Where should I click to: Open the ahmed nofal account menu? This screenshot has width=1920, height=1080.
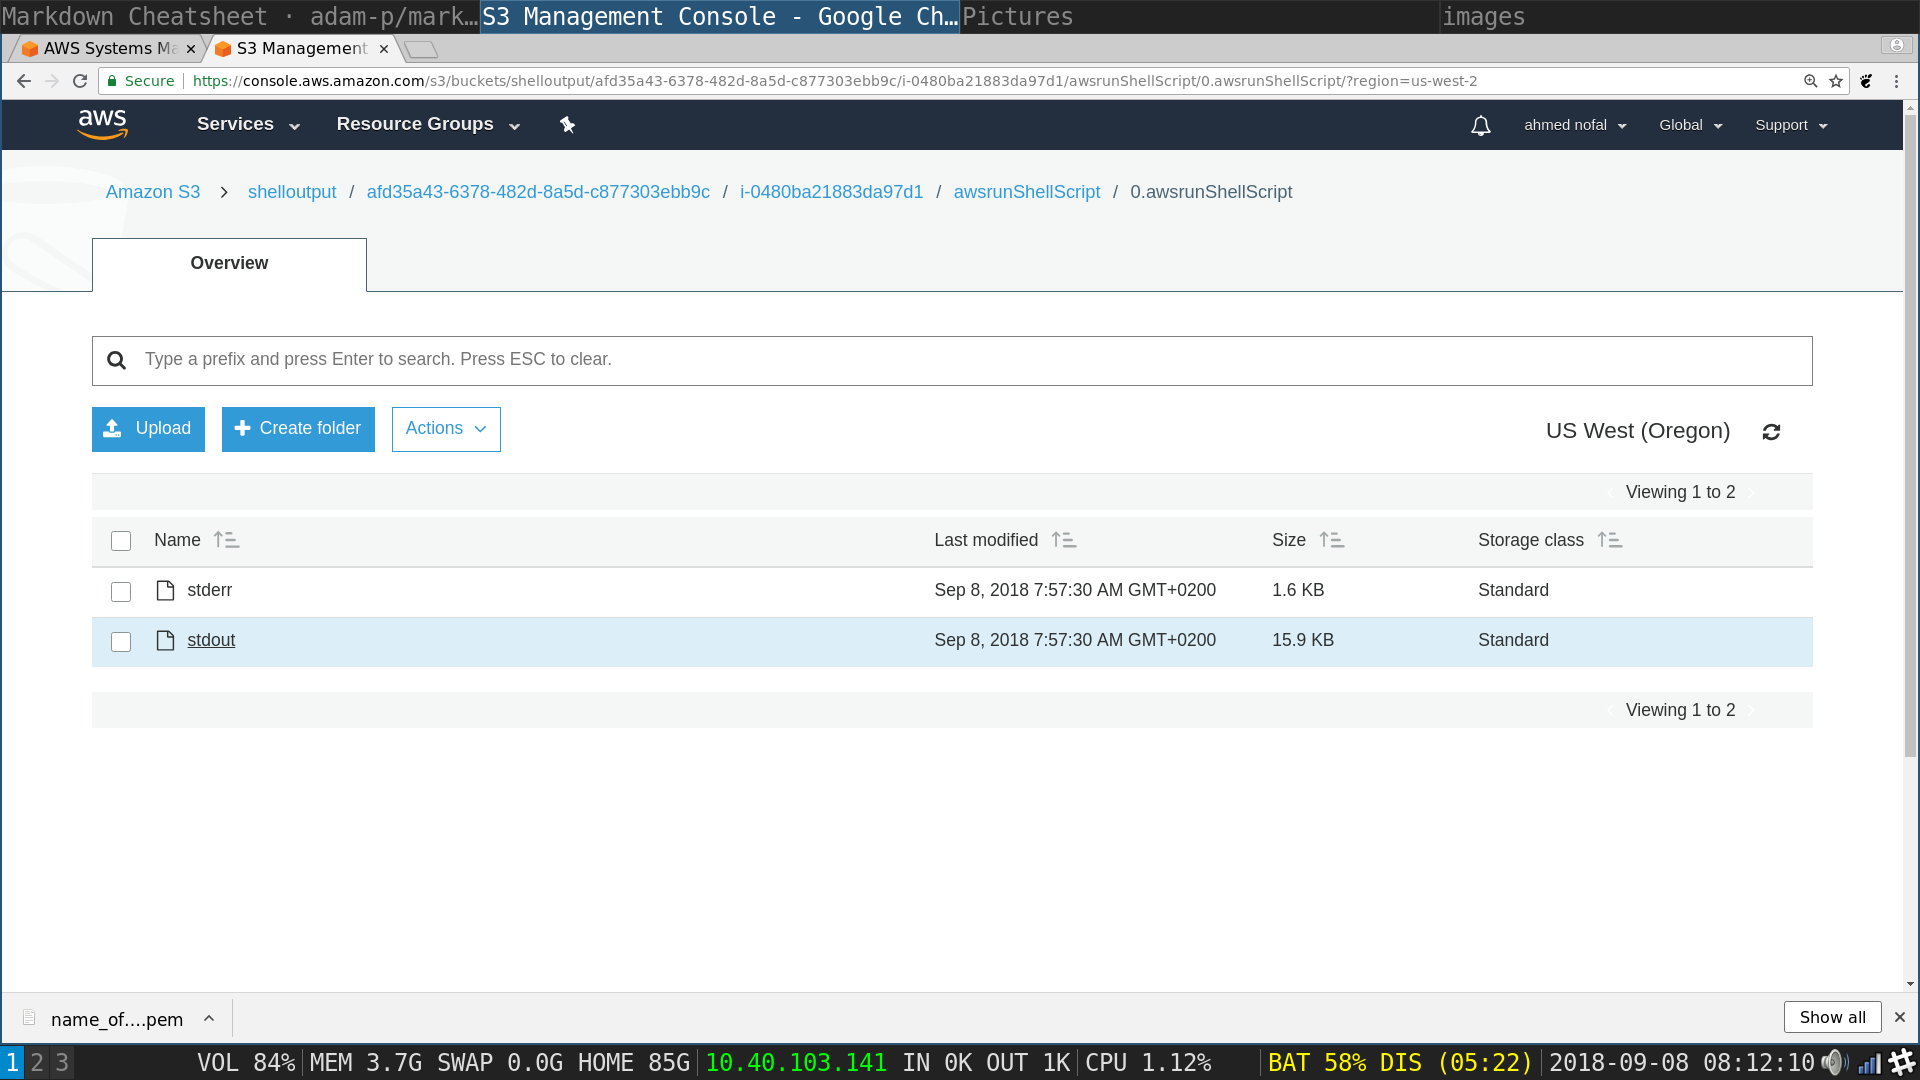[x=1575, y=125]
